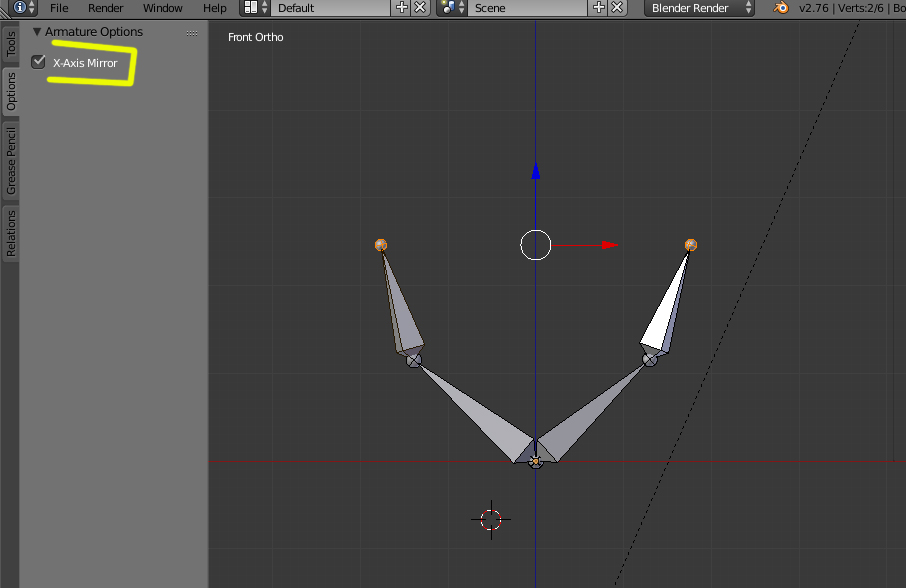906x588 pixels.
Task: Open the Window menu
Action: click(x=162, y=8)
